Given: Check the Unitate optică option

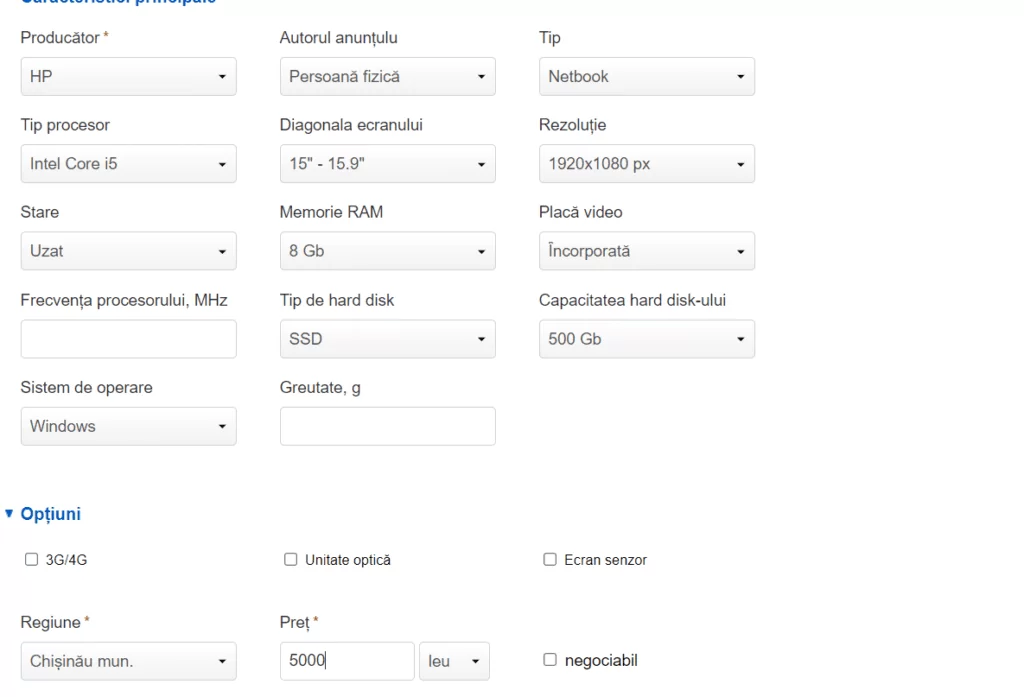Looking at the screenshot, I should tap(291, 559).
